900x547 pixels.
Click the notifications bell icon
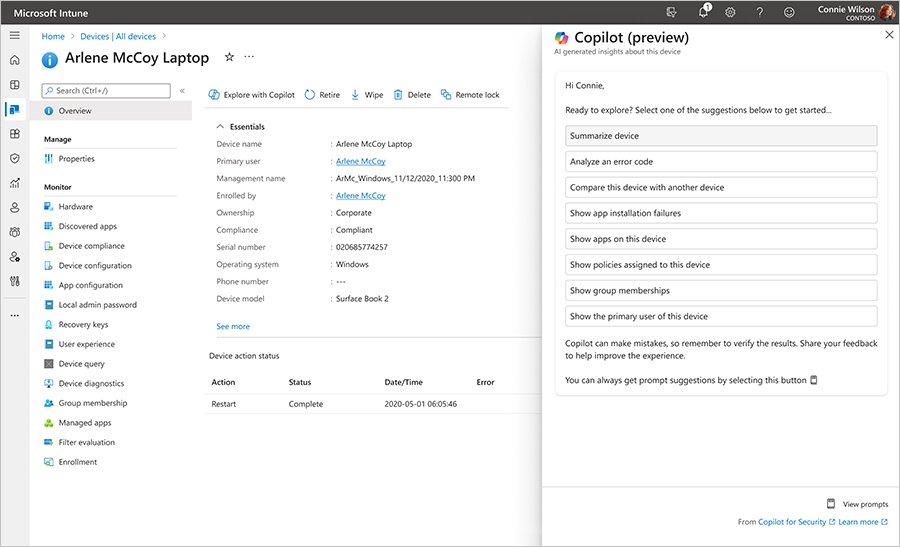tap(703, 13)
